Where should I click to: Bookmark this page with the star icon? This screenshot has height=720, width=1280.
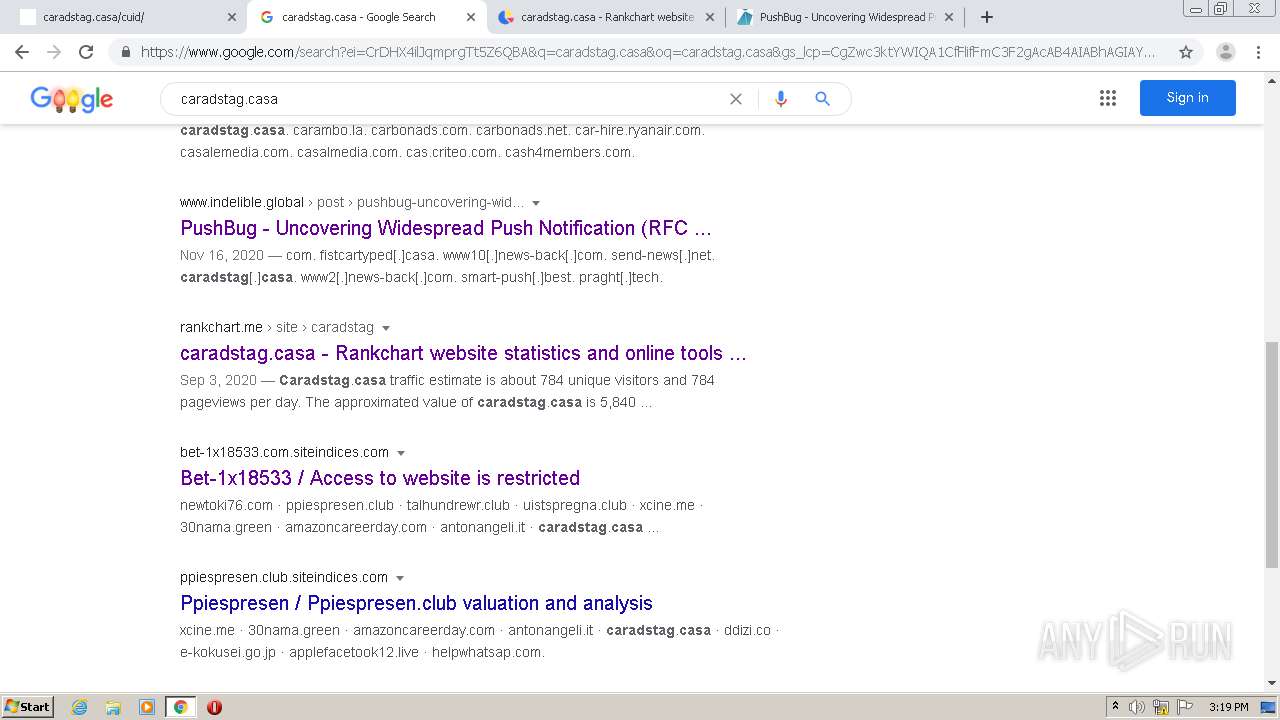[x=1186, y=52]
